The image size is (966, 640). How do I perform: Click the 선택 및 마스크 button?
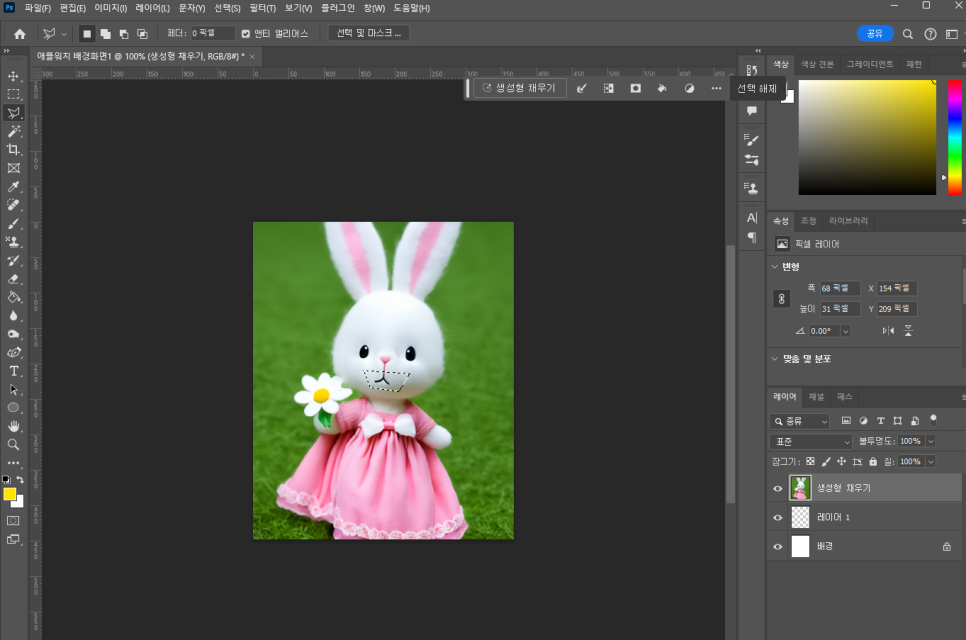(x=368, y=33)
